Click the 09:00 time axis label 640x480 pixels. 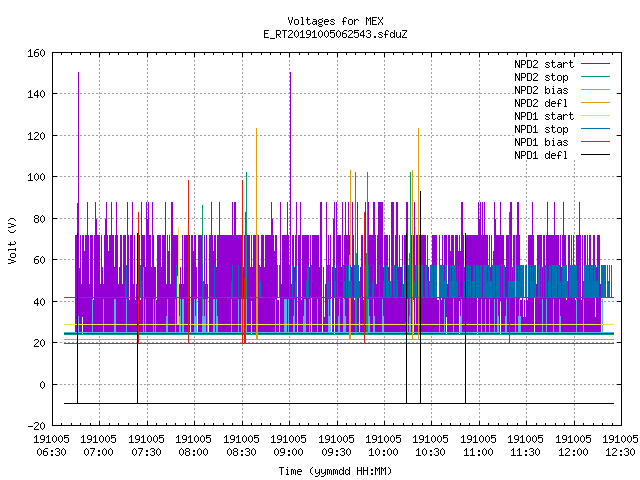coord(289,452)
